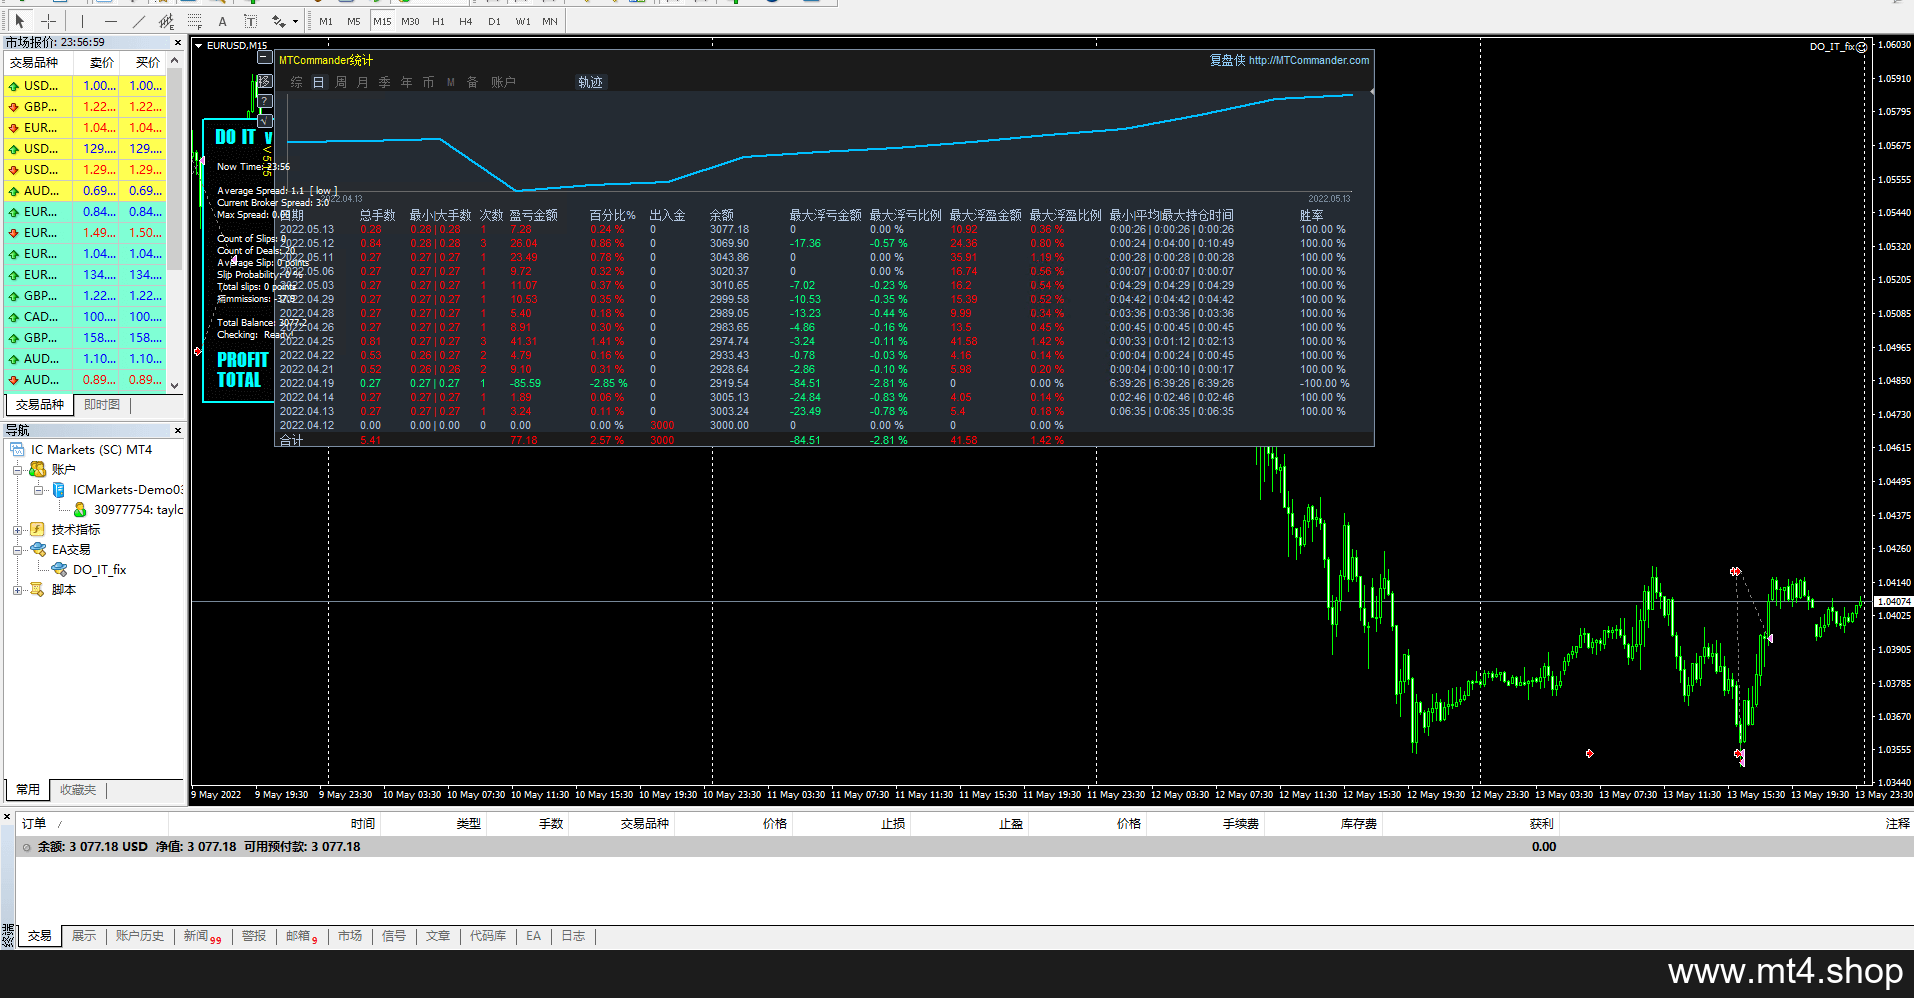Click the Market Watch scroll-up arrow
Image resolution: width=1914 pixels, height=998 pixels.
[x=175, y=61]
